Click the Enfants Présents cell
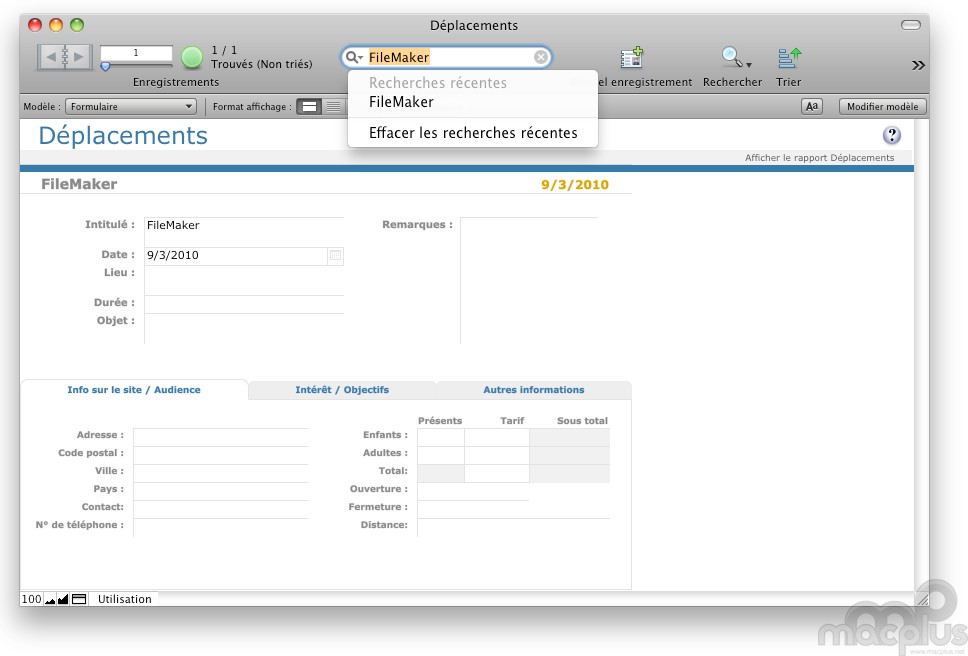 [441, 437]
